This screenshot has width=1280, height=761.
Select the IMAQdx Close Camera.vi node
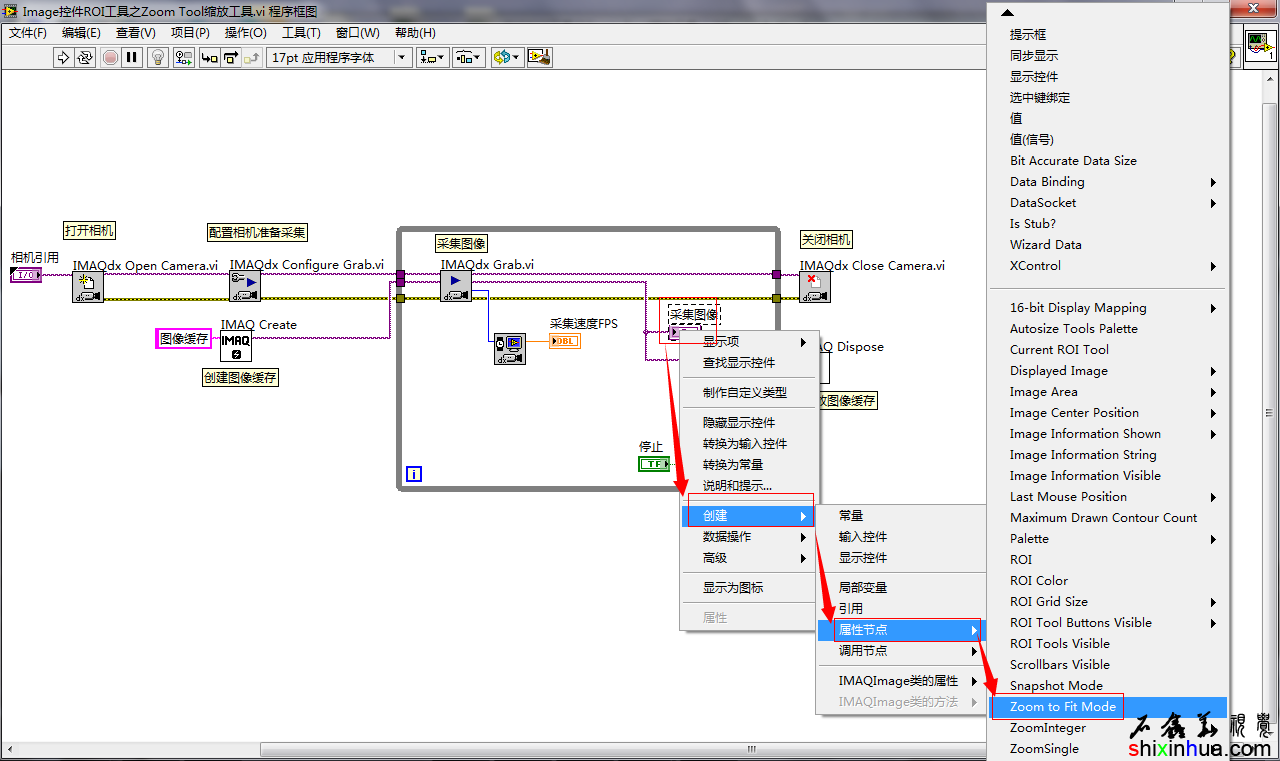(x=815, y=288)
